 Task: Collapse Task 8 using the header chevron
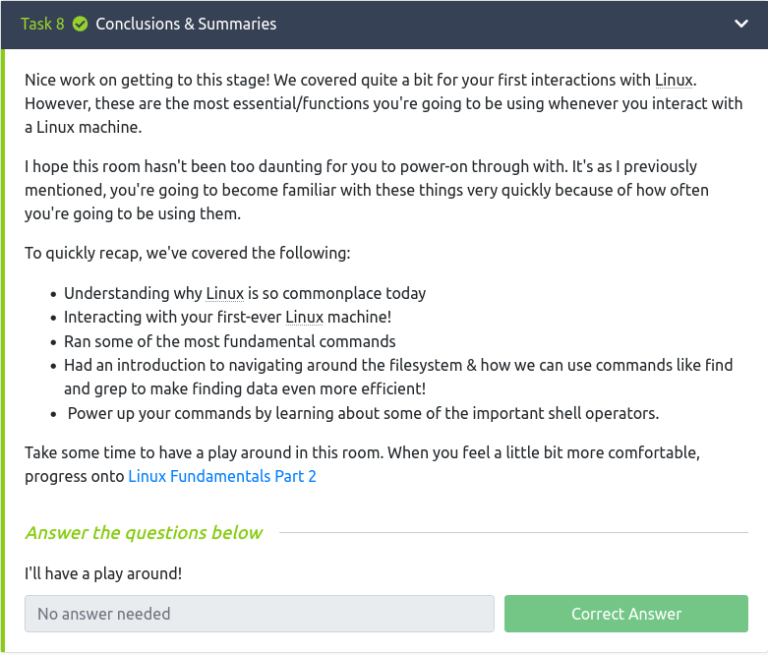(x=741, y=23)
